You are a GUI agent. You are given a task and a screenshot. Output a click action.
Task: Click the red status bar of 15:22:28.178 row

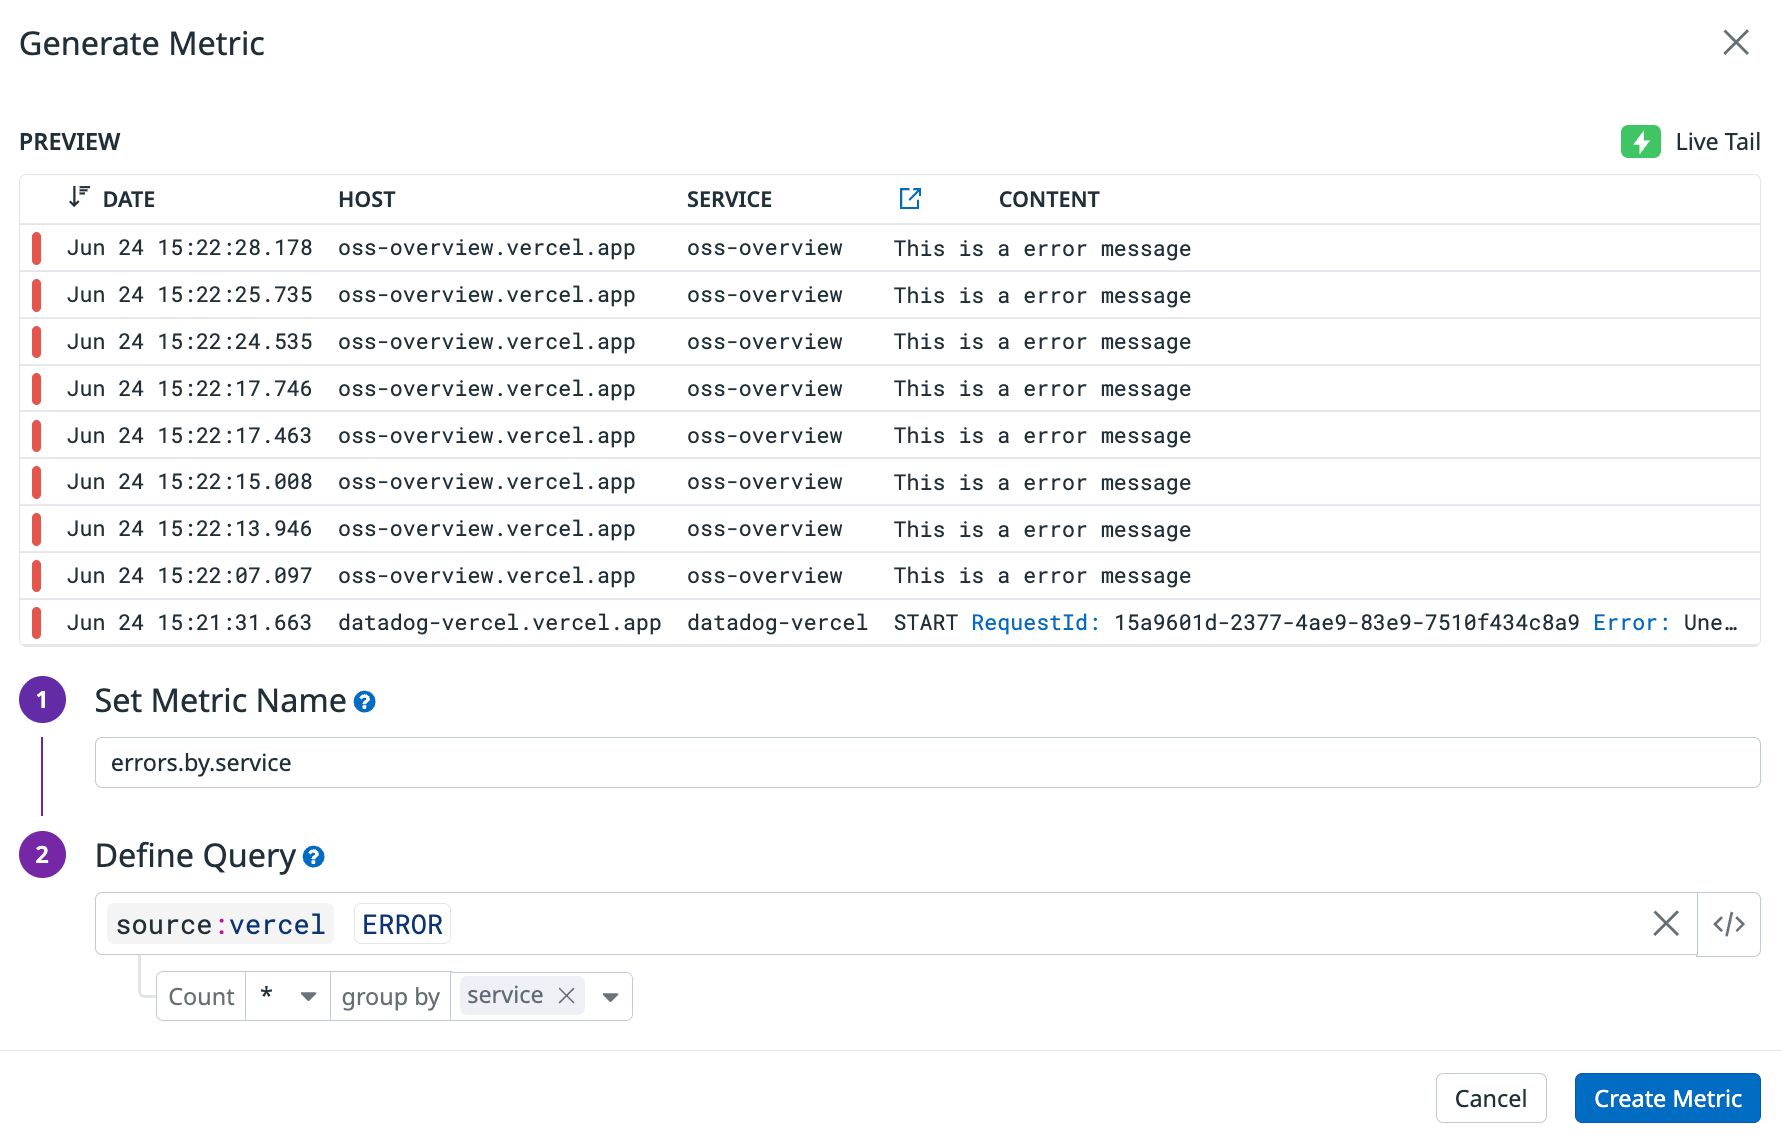click(36, 248)
